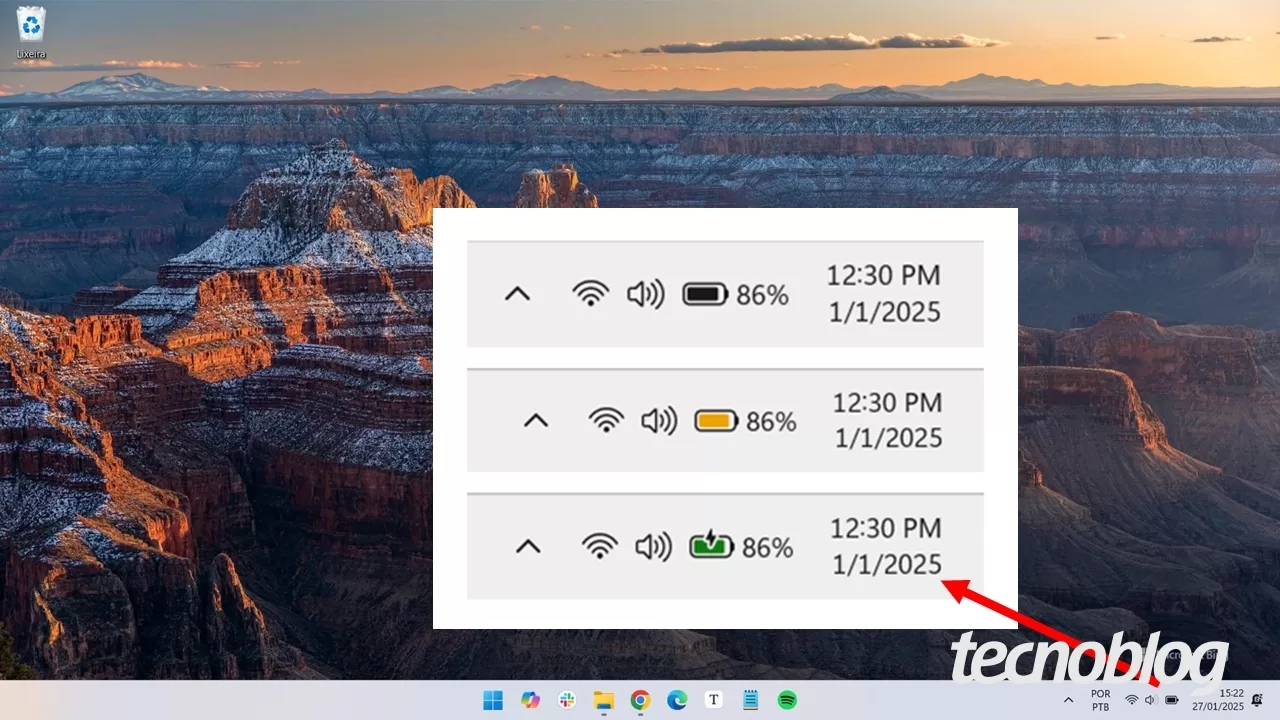The image size is (1280, 720).
Task: Open the Notepad taskbar icon
Action: 750,700
